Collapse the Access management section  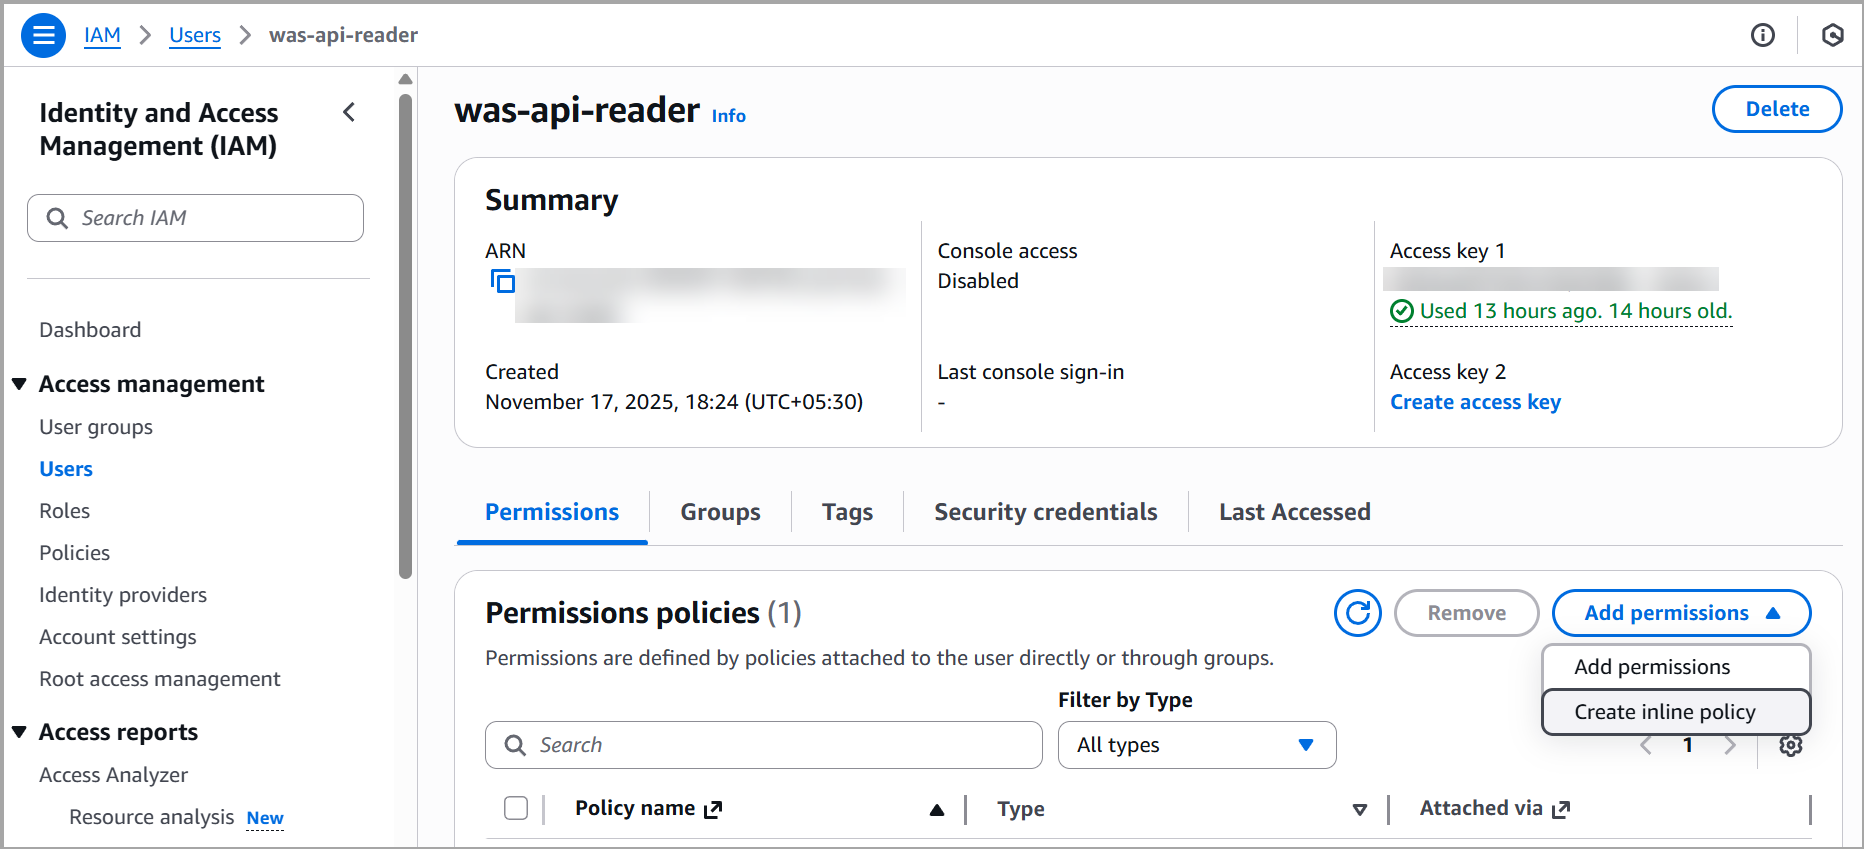19,384
